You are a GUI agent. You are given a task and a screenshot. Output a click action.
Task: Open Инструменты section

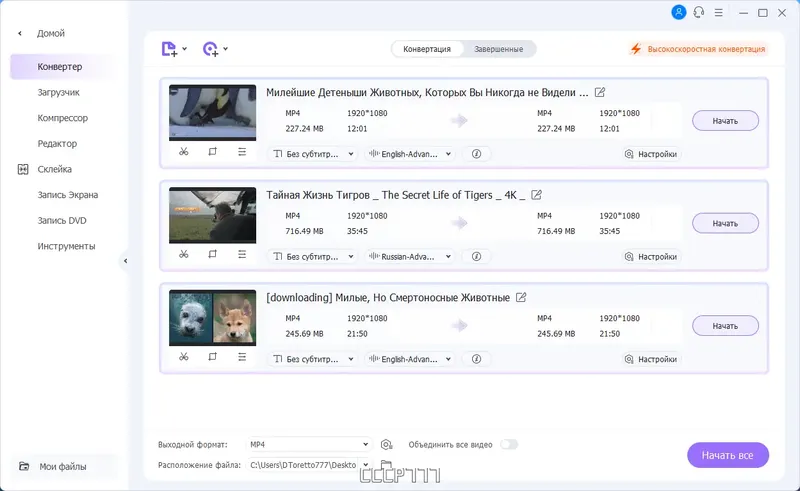click(66, 246)
